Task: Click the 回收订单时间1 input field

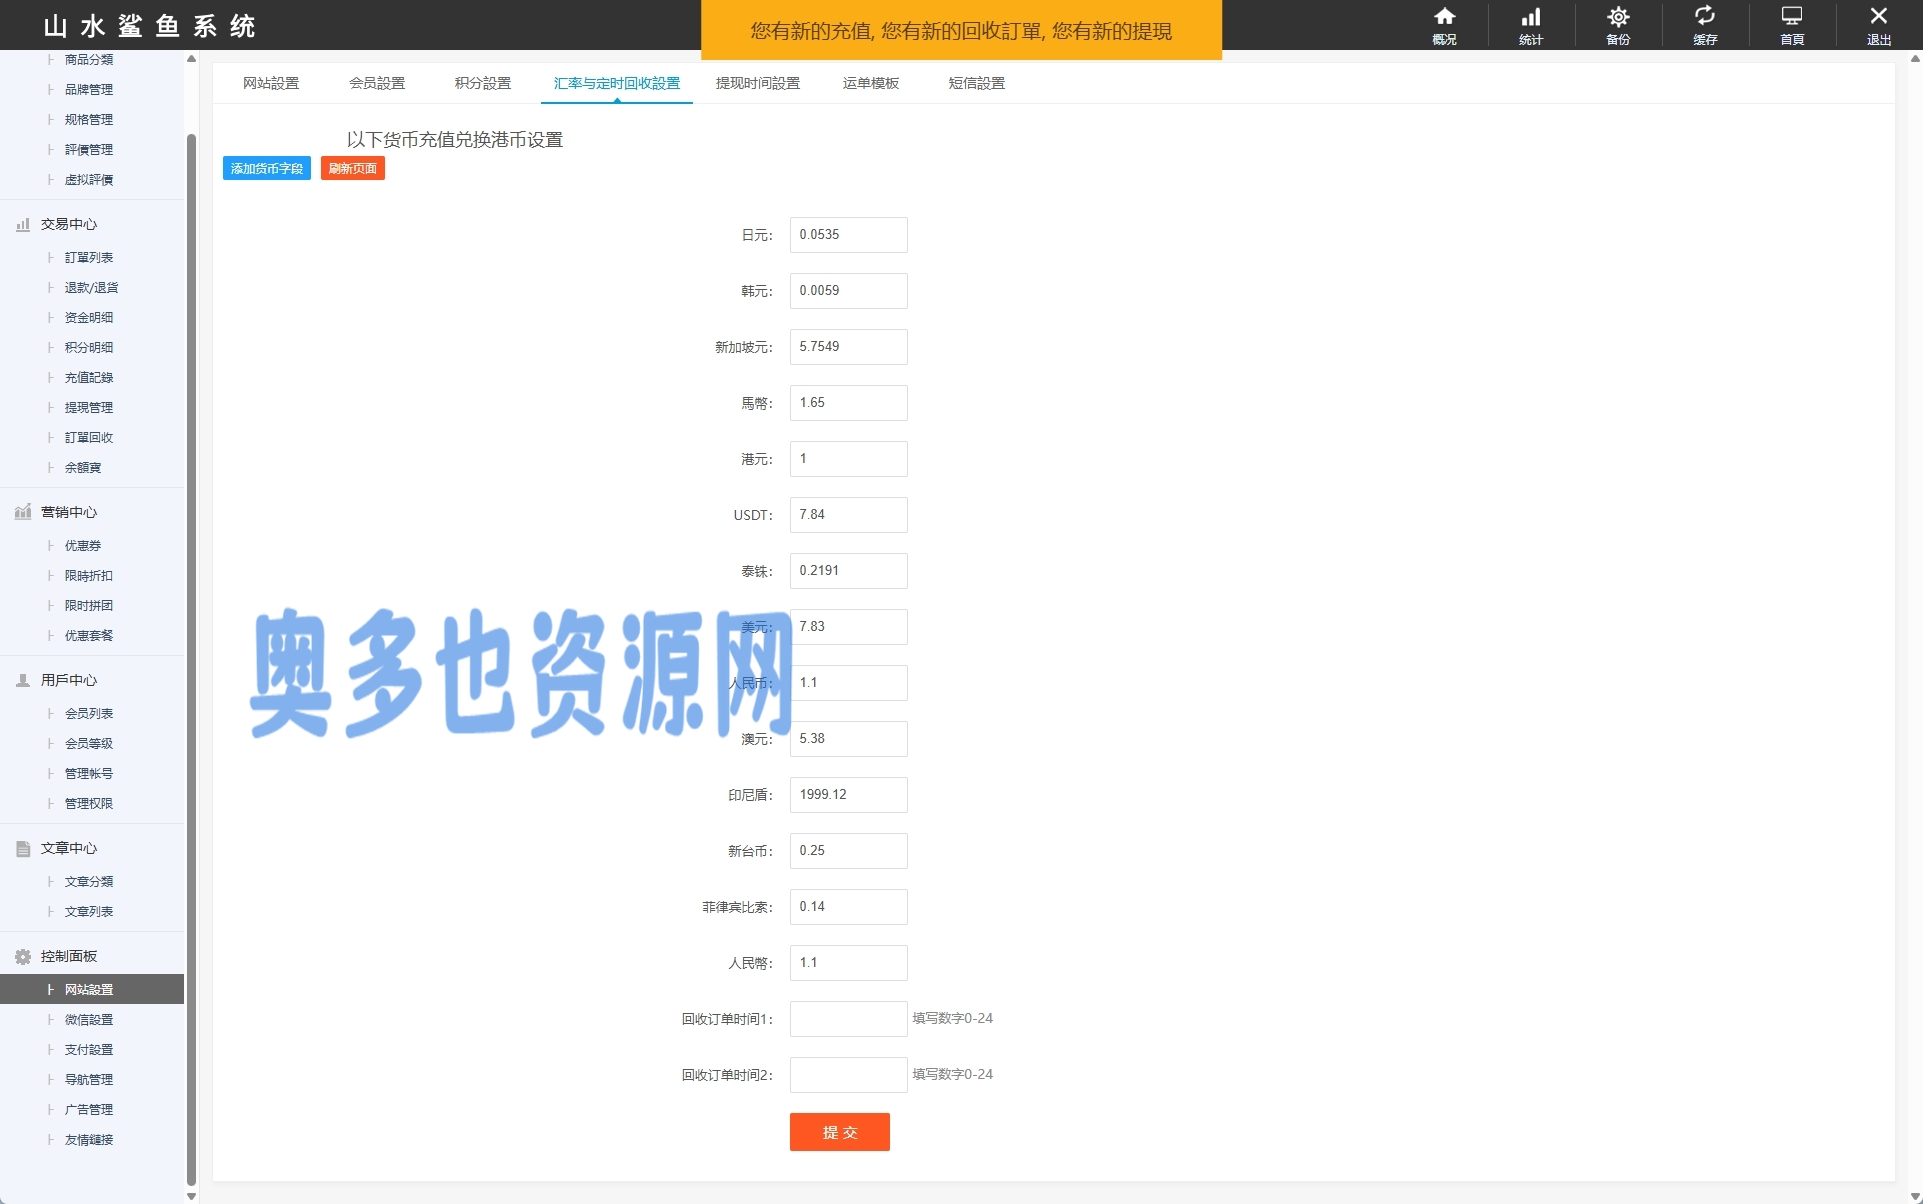Action: coord(848,1019)
